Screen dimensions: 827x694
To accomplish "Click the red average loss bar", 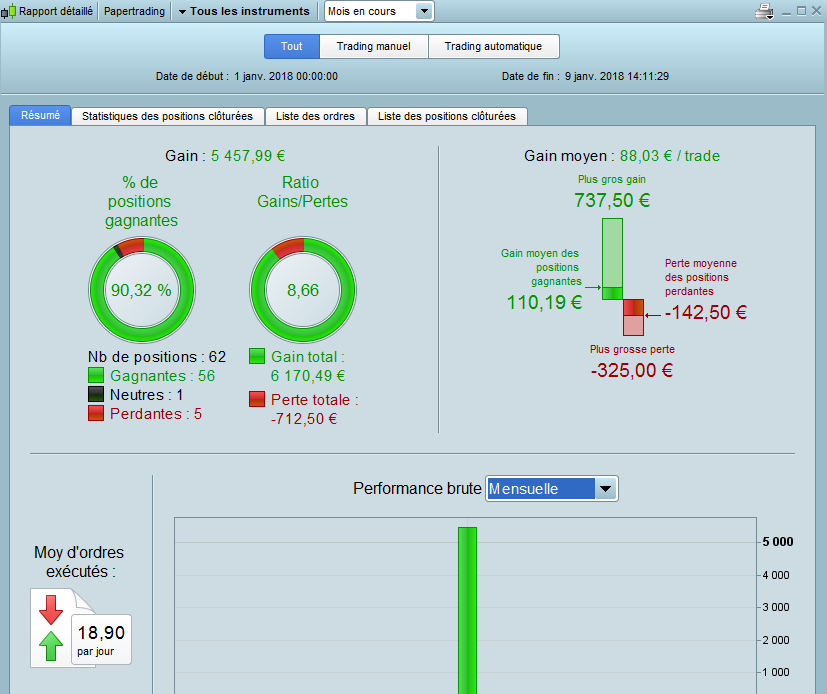I will click(633, 307).
